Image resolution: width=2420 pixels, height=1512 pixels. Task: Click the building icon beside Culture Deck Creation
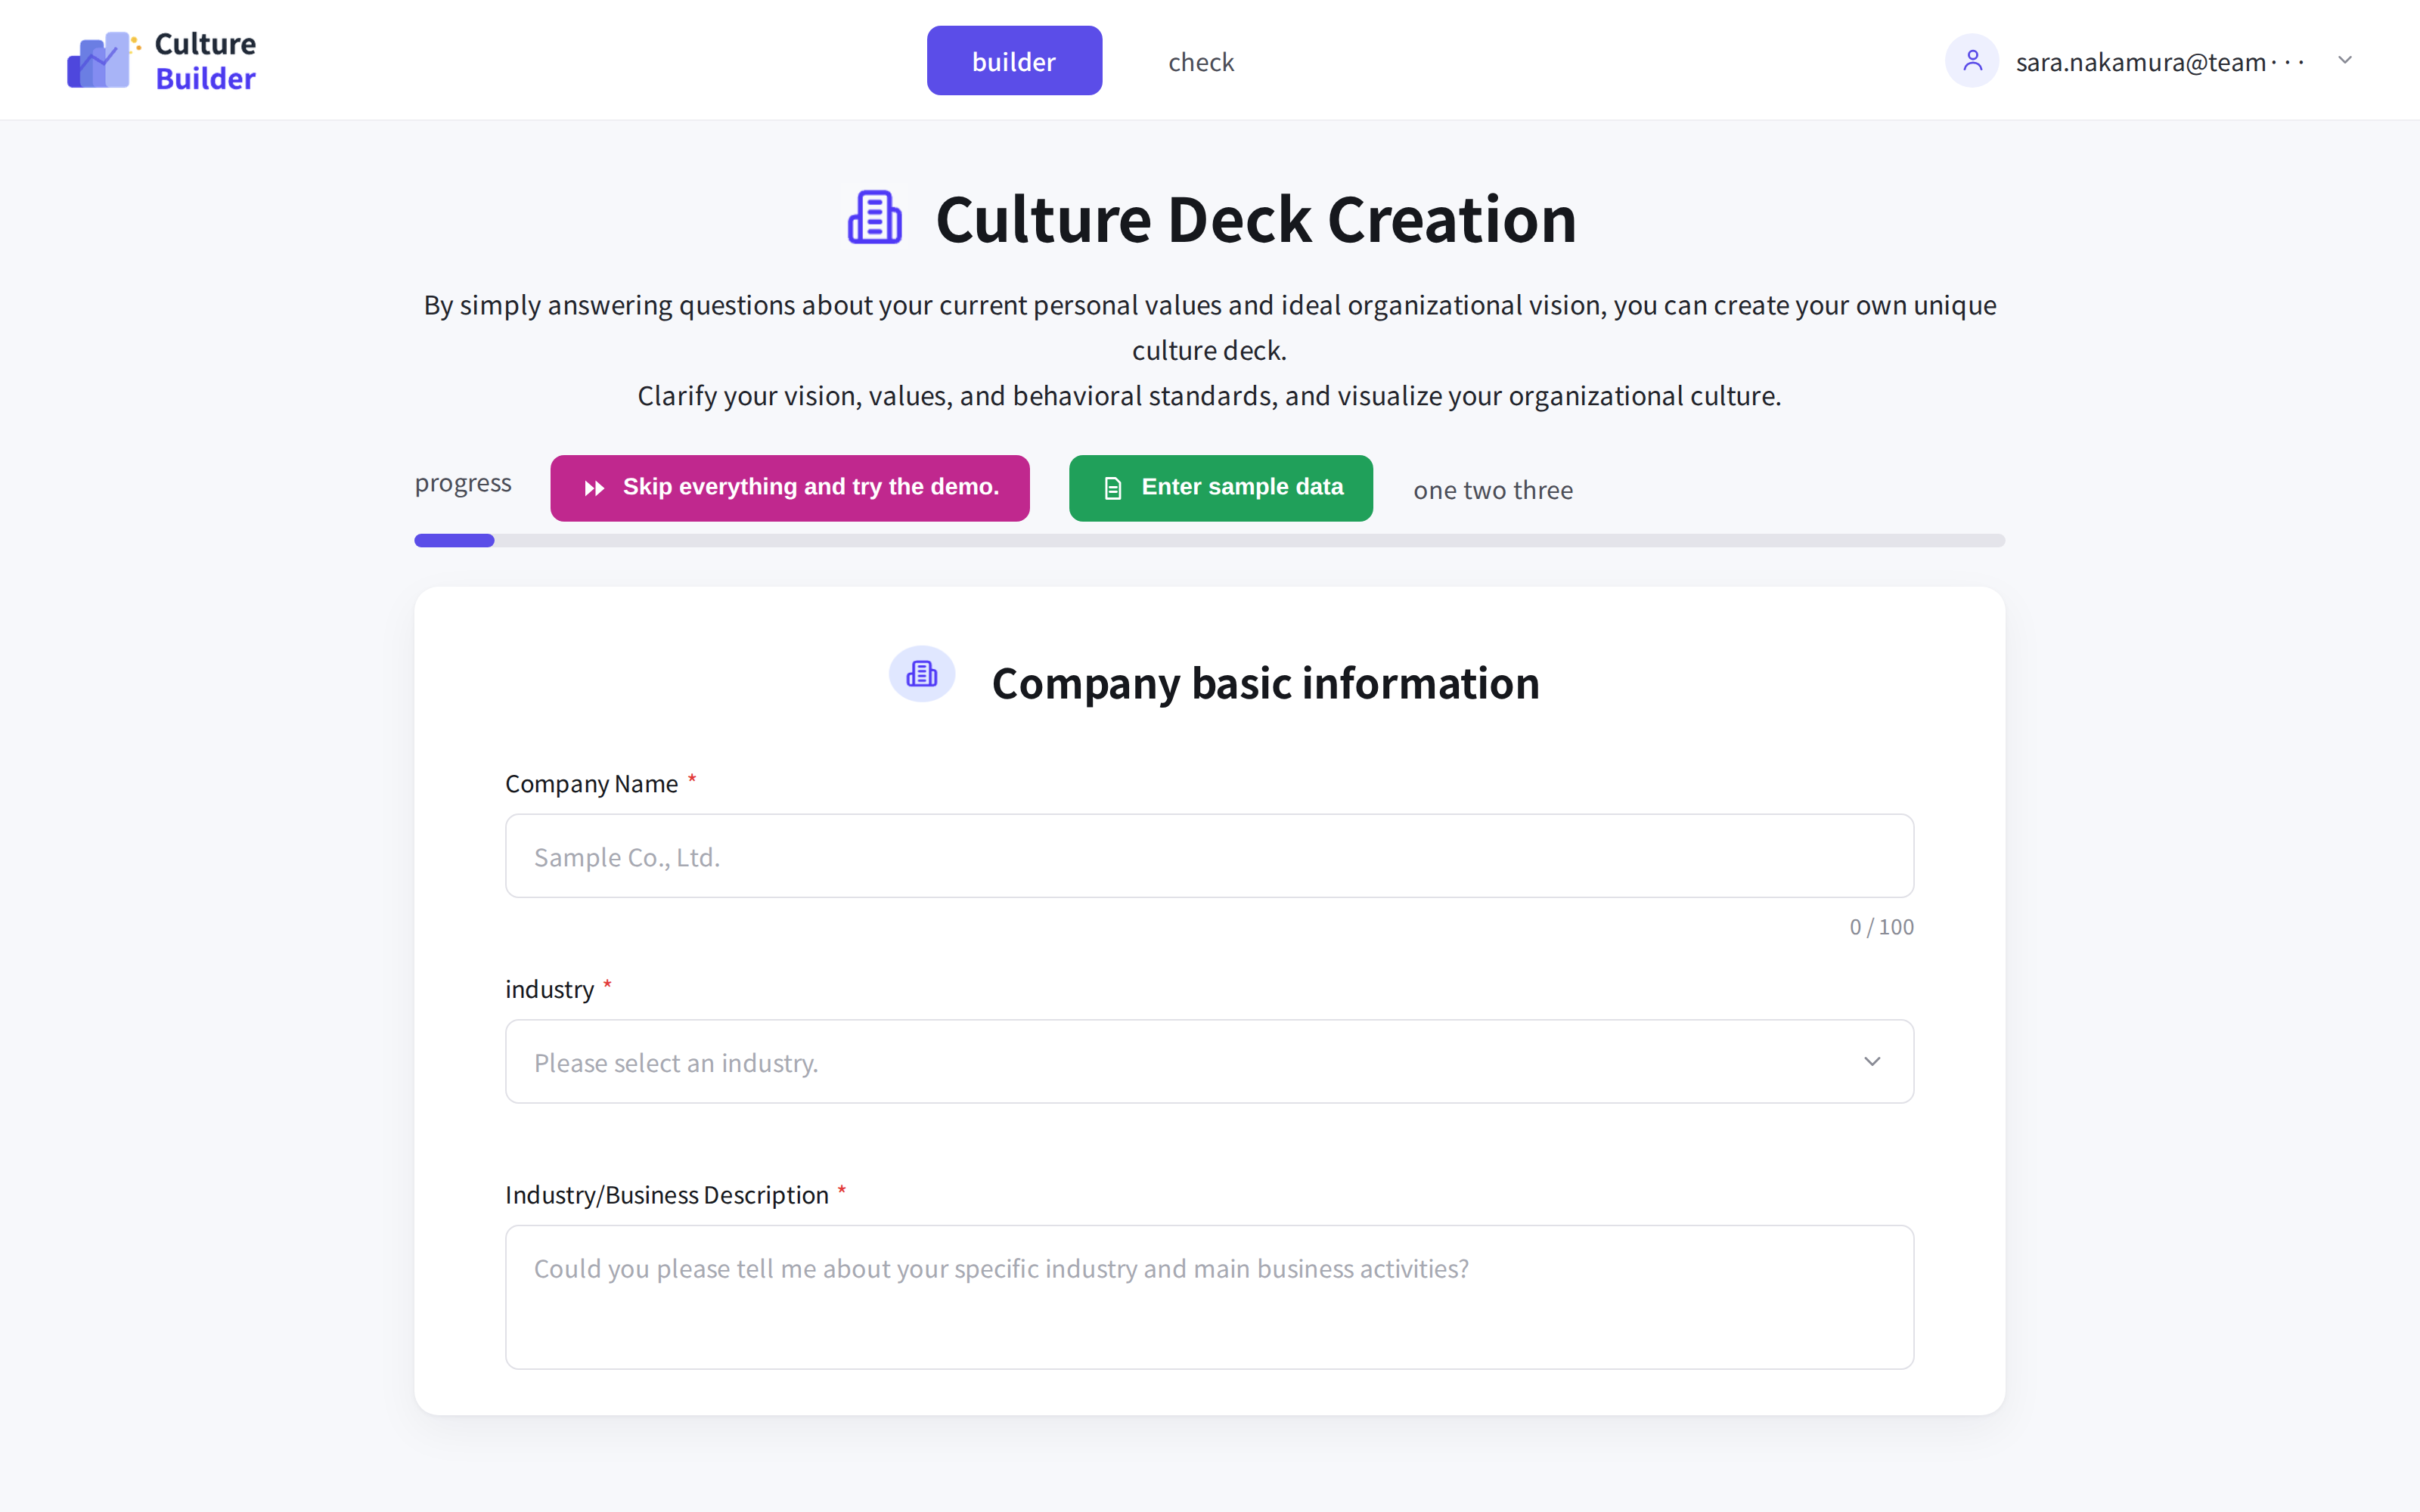[x=875, y=218]
